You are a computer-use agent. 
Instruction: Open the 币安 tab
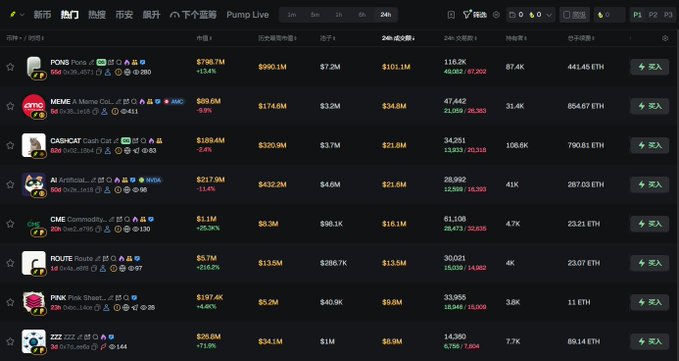point(124,15)
